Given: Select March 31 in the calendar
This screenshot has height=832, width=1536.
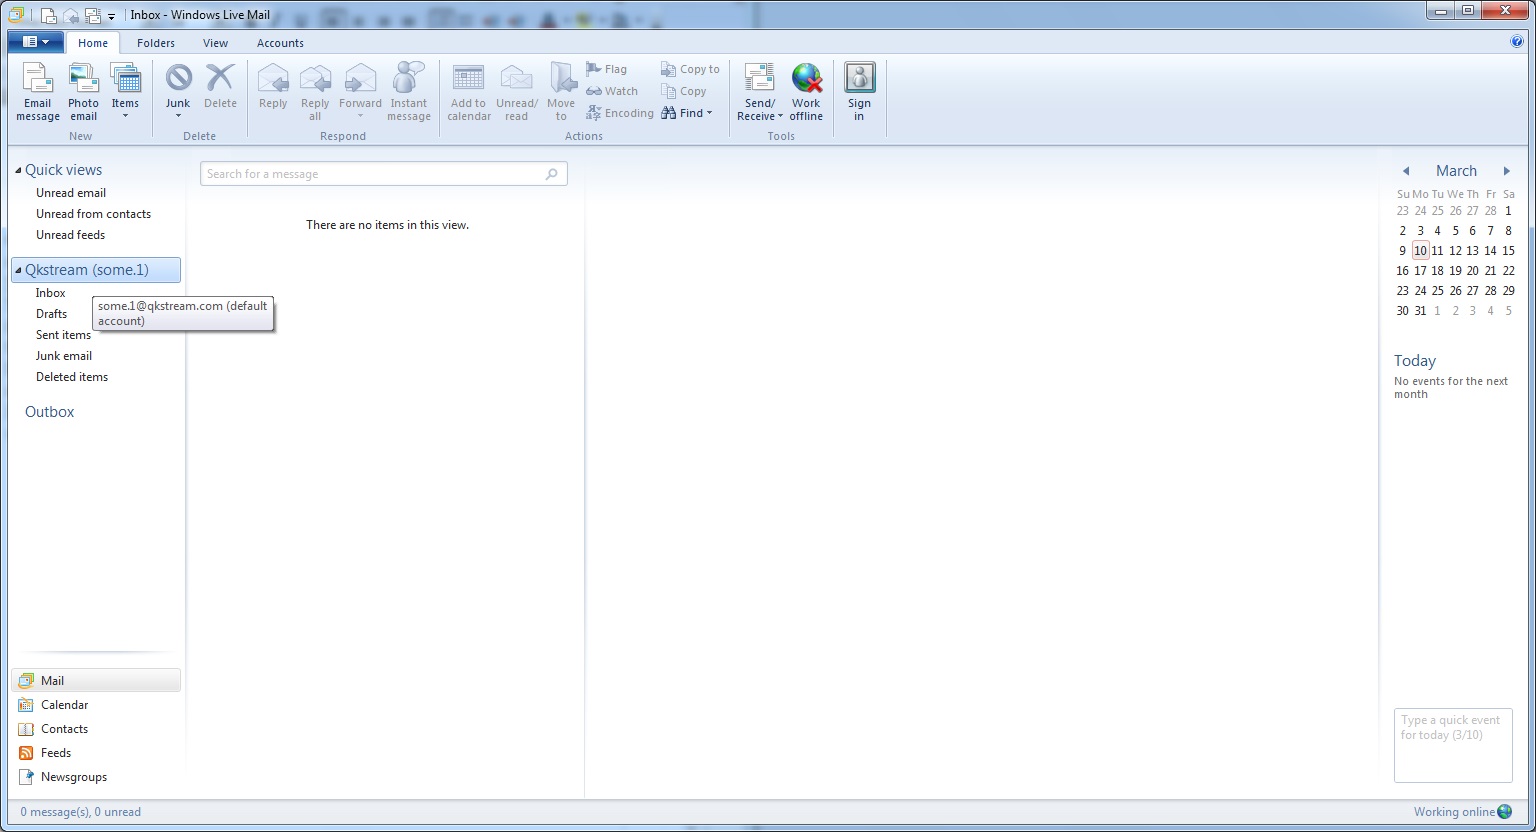Looking at the screenshot, I should click(x=1420, y=311).
